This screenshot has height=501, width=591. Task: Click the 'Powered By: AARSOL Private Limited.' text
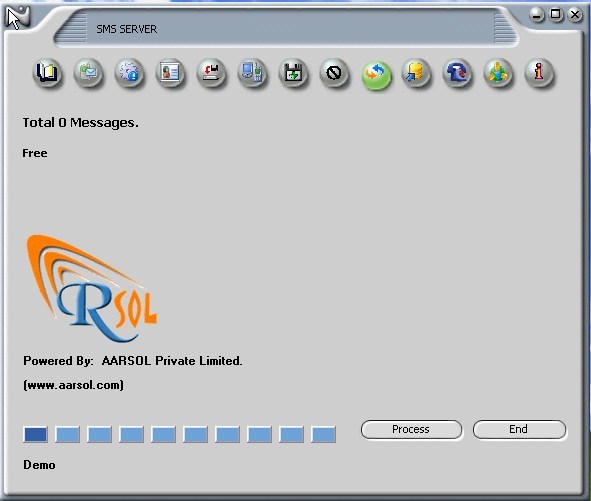pos(133,361)
